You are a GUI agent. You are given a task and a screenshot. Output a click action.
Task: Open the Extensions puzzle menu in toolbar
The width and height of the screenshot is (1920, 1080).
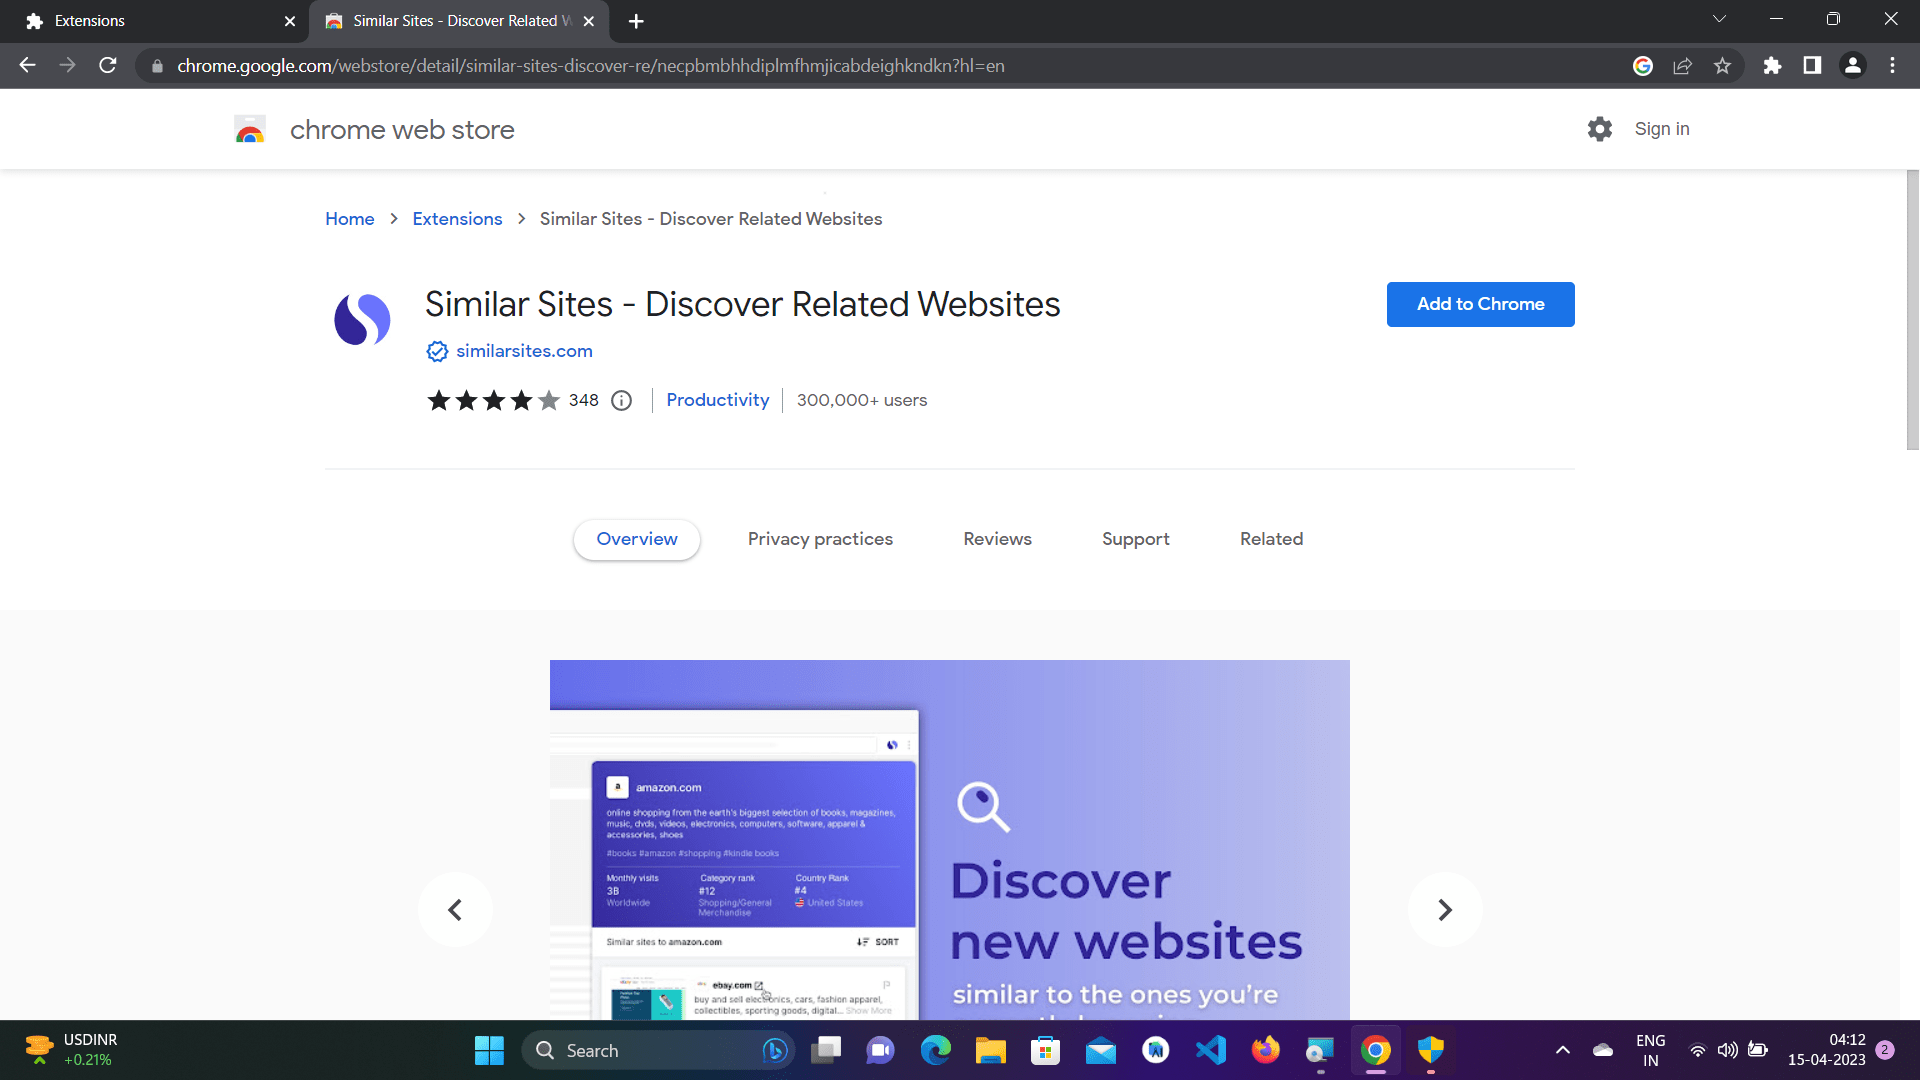pyautogui.click(x=1772, y=66)
